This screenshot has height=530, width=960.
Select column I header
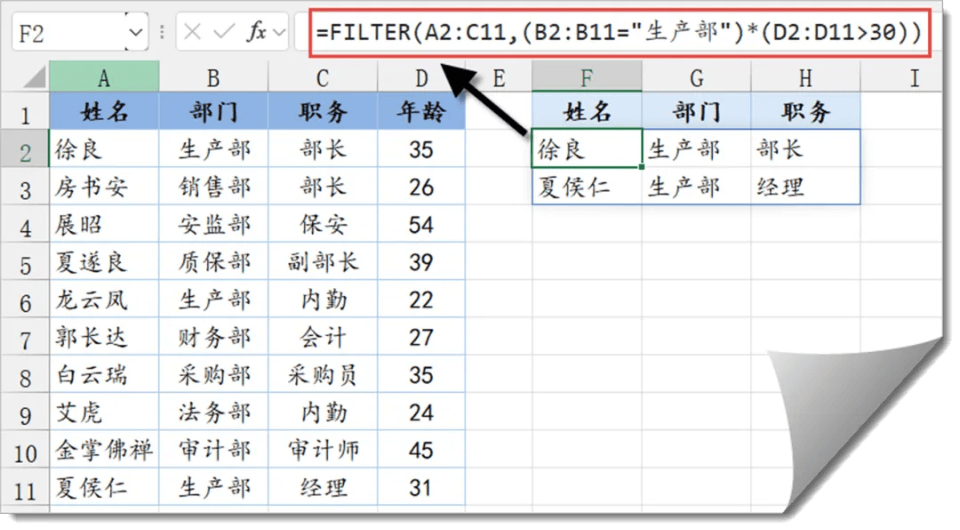(901, 77)
